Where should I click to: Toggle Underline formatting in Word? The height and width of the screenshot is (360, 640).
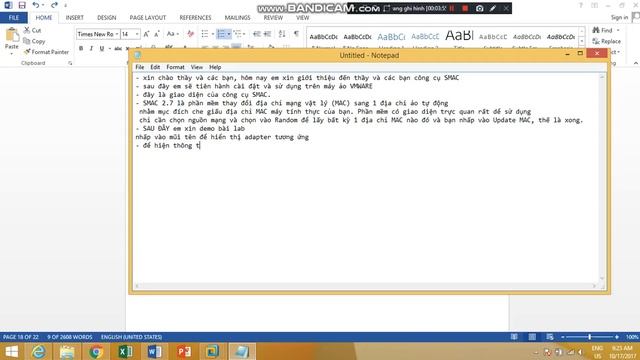(x=102, y=49)
